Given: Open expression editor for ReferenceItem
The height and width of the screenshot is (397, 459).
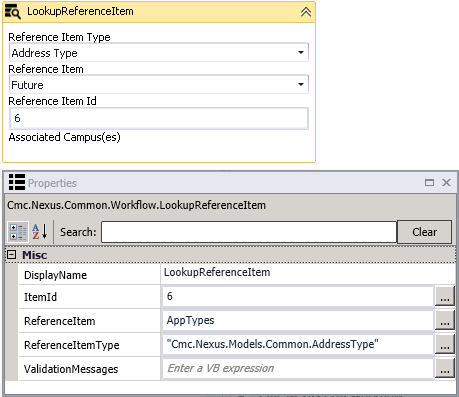Looking at the screenshot, I should coord(445,320).
